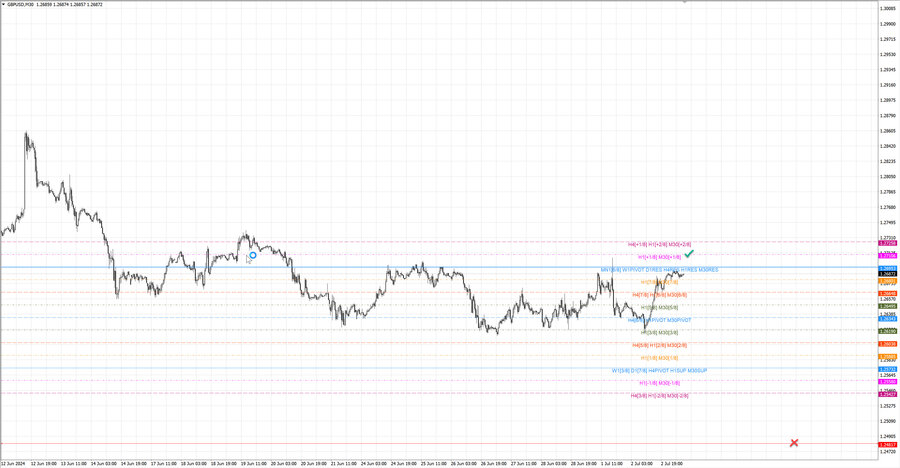900x468 pixels.
Task: Click the 27 Jun 11:00 time axis label
Action: (x=523, y=463)
